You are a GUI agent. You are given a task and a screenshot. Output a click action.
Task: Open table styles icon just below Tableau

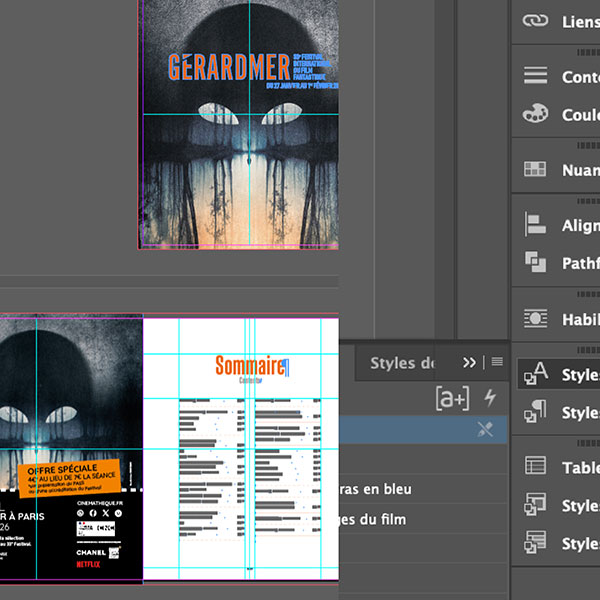(x=535, y=504)
